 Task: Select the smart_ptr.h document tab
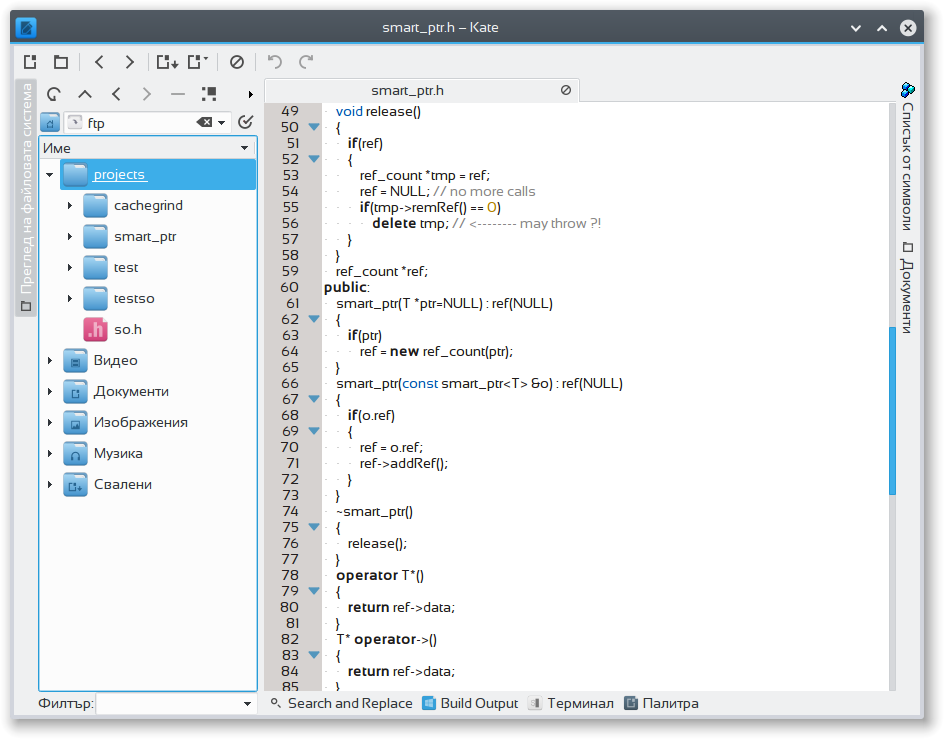tap(421, 90)
